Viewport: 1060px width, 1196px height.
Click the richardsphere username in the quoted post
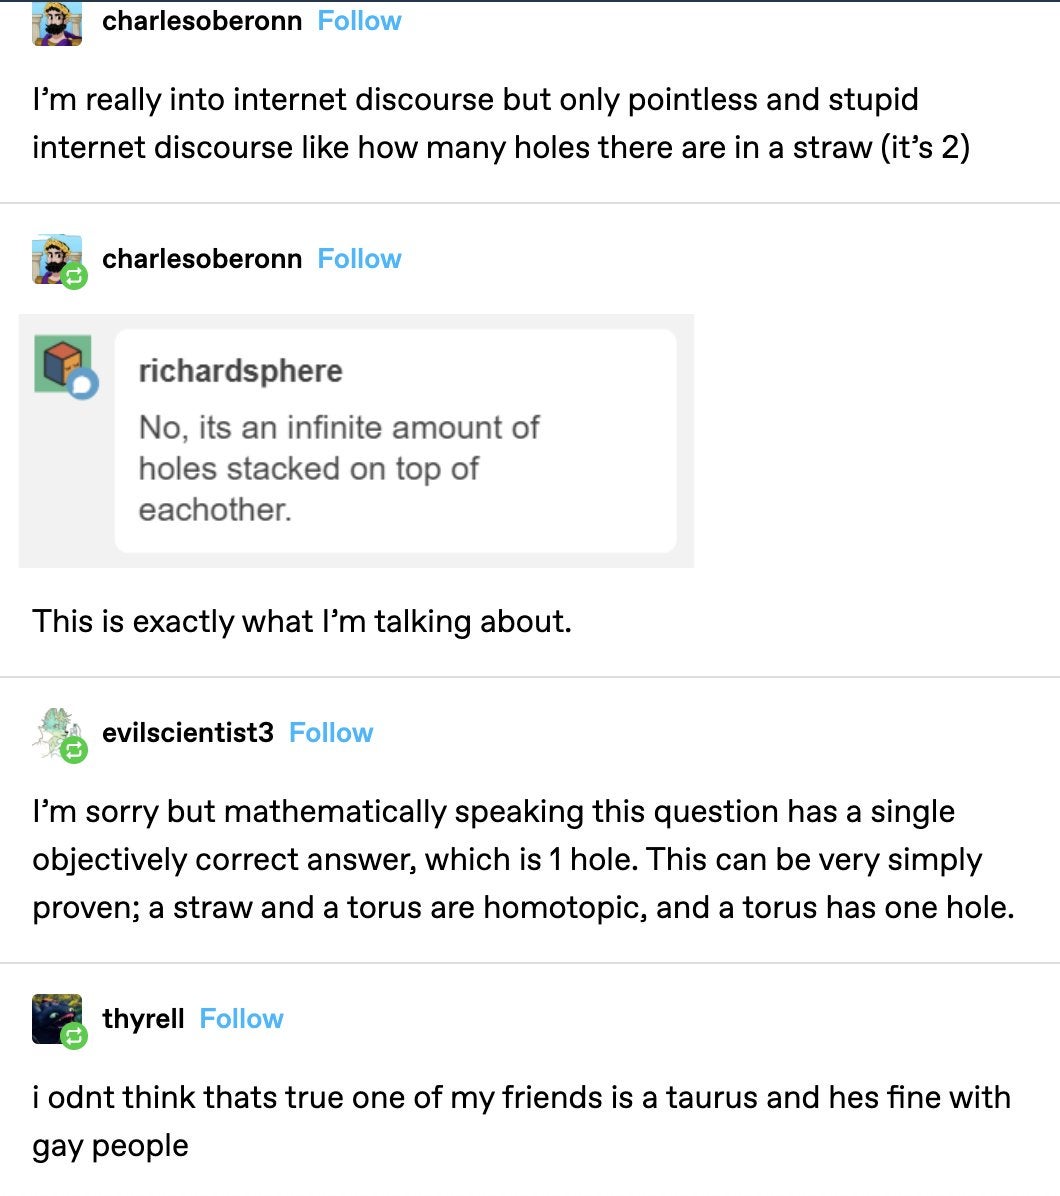(x=240, y=370)
